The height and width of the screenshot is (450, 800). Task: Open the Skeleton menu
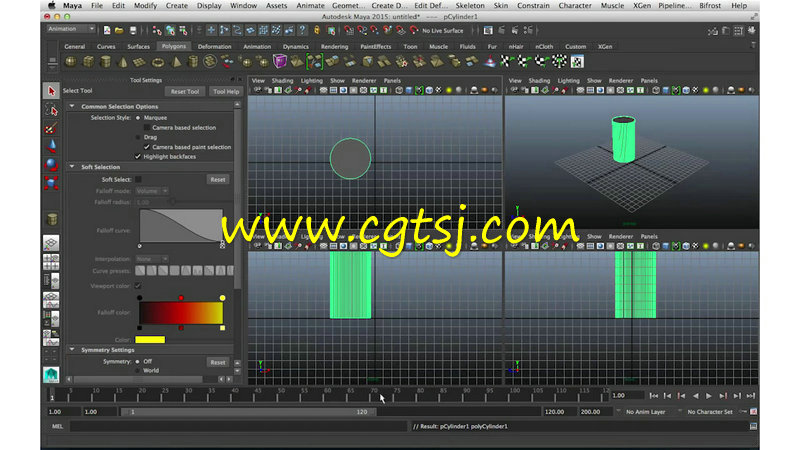[x=470, y=6]
